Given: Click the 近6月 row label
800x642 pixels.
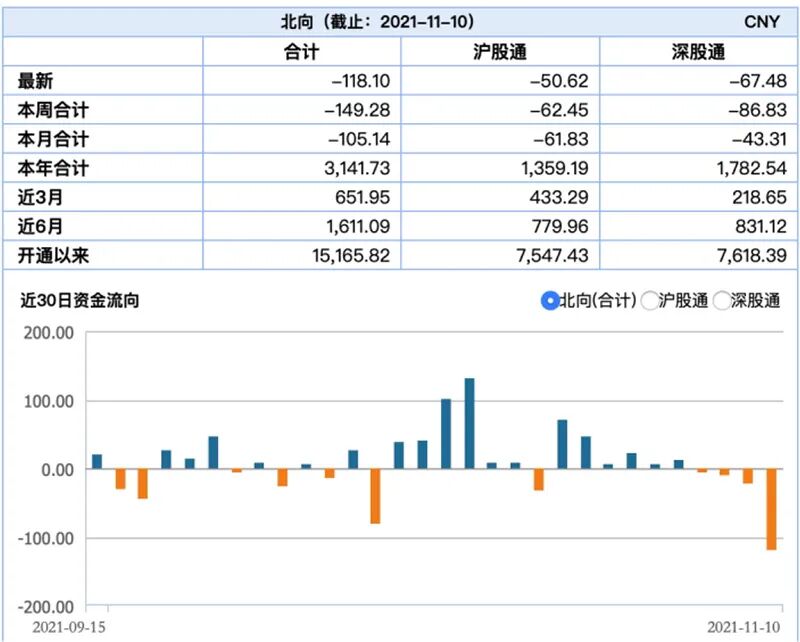Looking at the screenshot, I should 40,226.
